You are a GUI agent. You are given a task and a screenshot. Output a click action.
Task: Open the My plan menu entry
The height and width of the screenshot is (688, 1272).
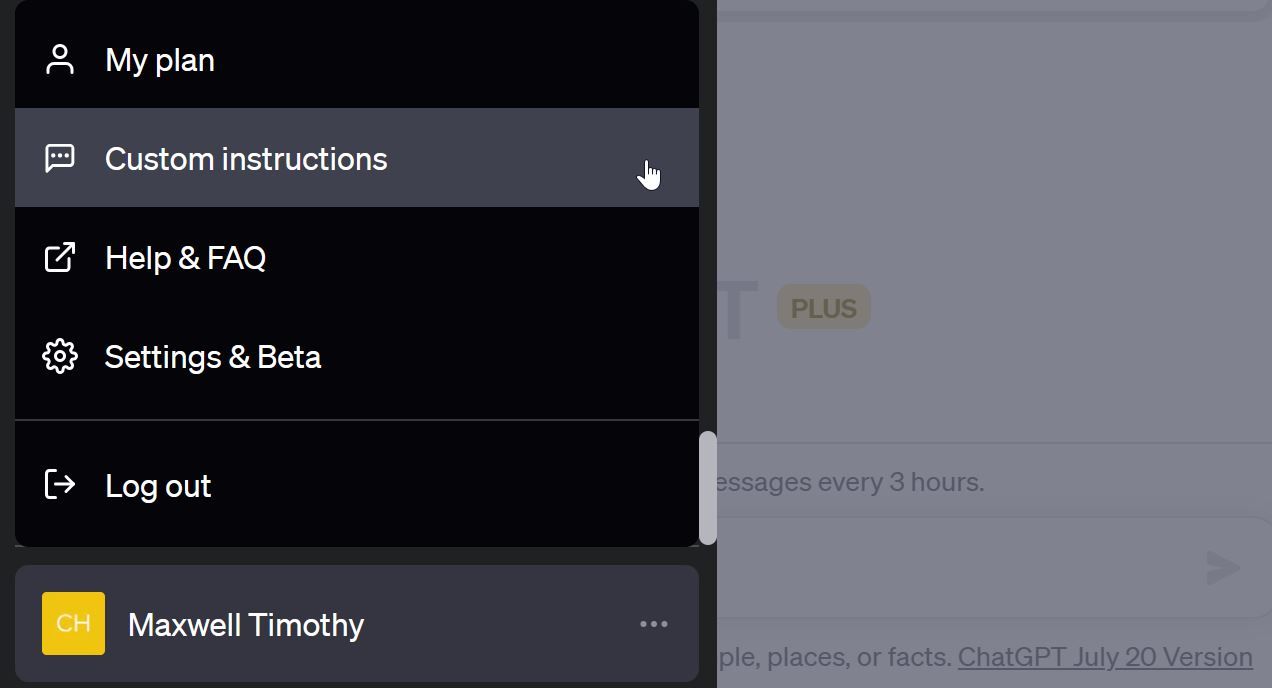tap(159, 59)
